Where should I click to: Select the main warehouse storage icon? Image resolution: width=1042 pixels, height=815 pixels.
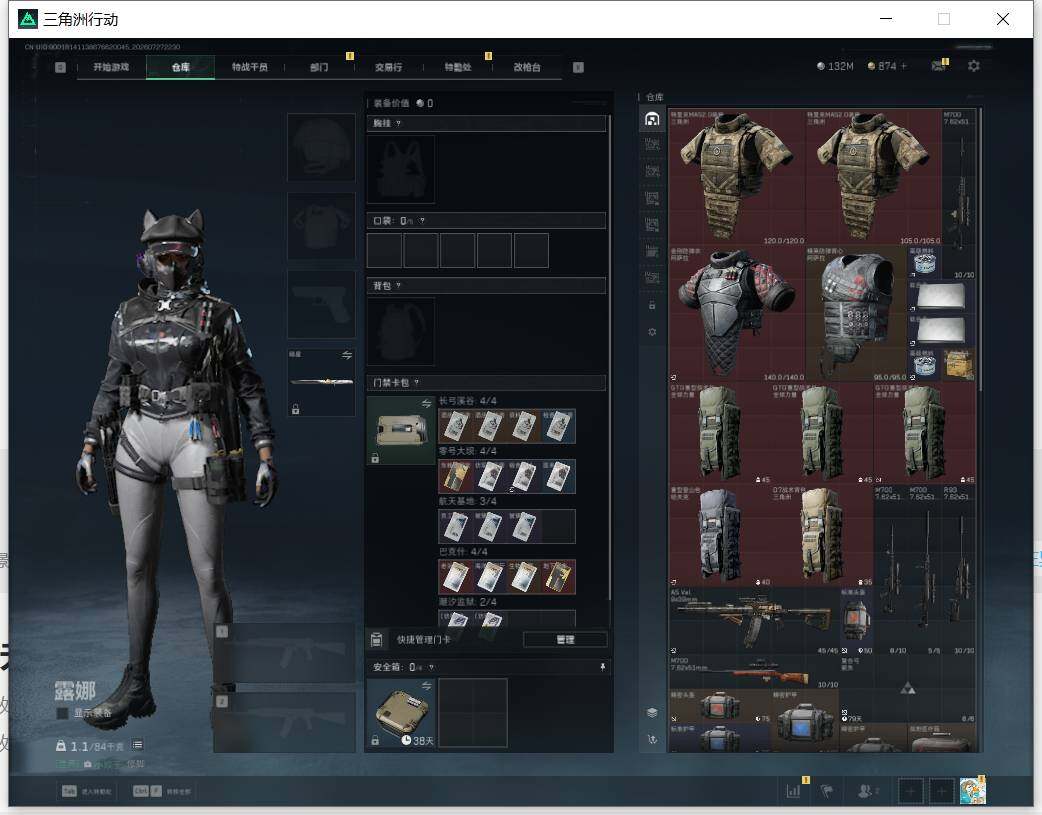[x=652, y=119]
